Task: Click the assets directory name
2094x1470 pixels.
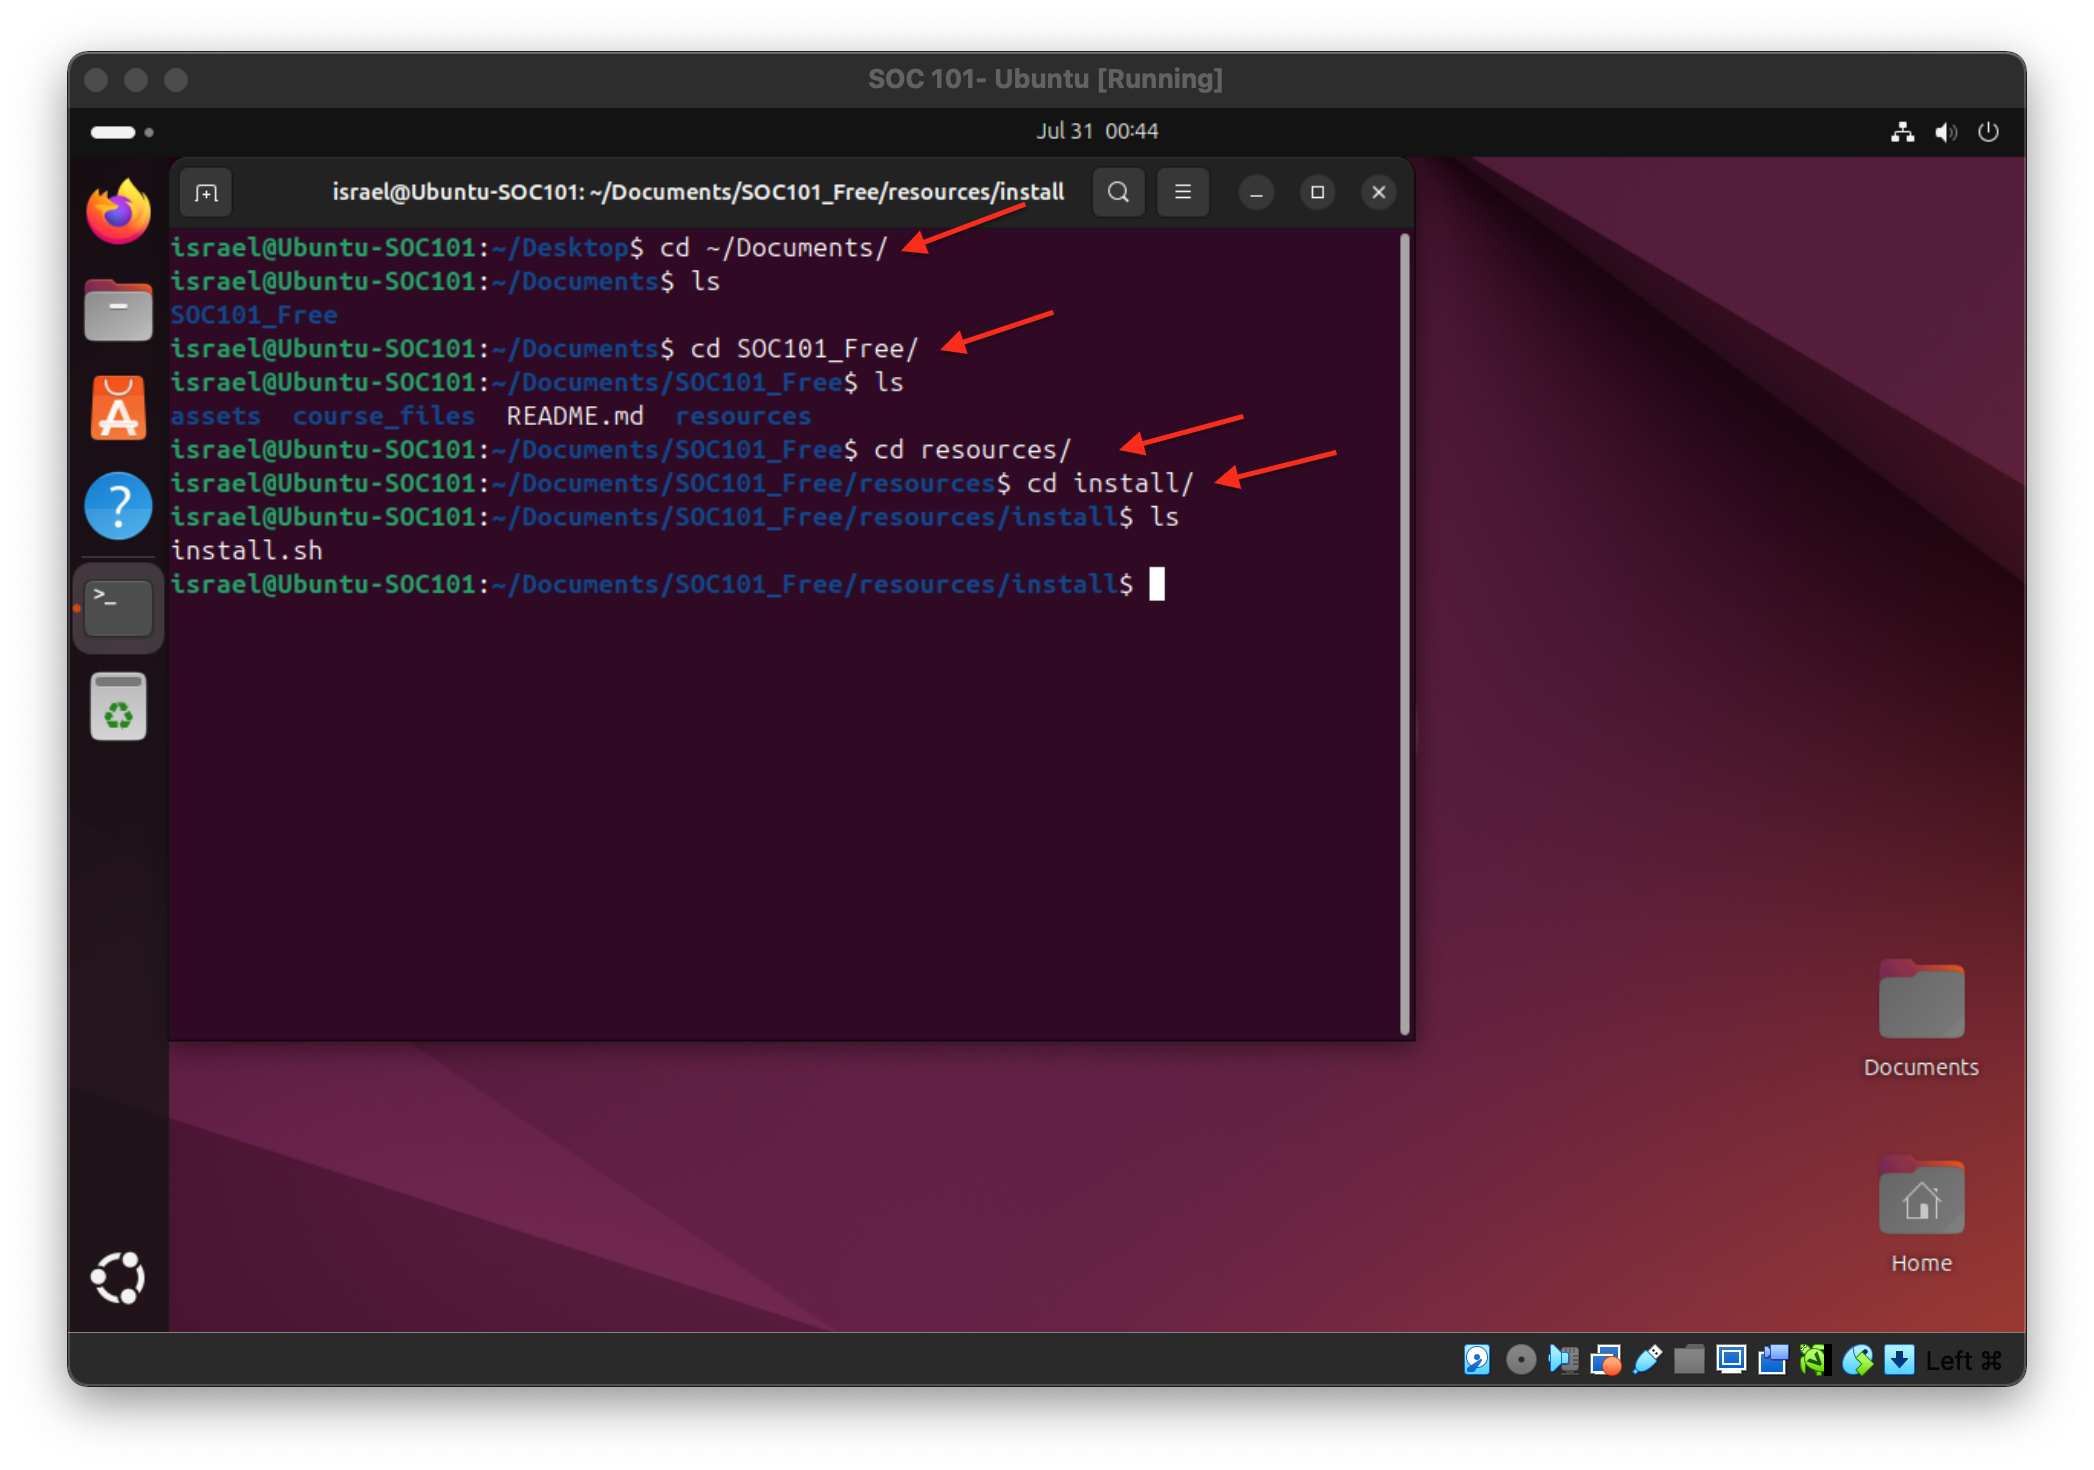Action: coord(215,416)
